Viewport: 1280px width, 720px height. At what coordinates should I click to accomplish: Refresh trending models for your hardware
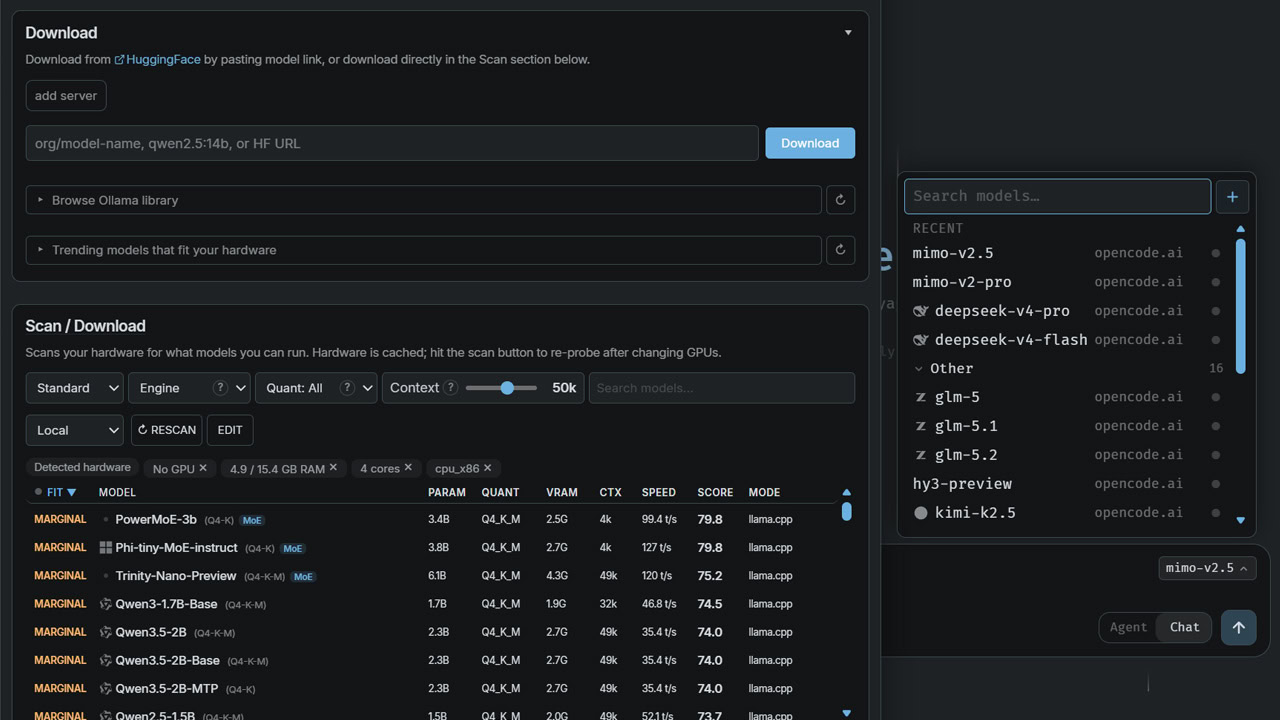click(x=840, y=250)
